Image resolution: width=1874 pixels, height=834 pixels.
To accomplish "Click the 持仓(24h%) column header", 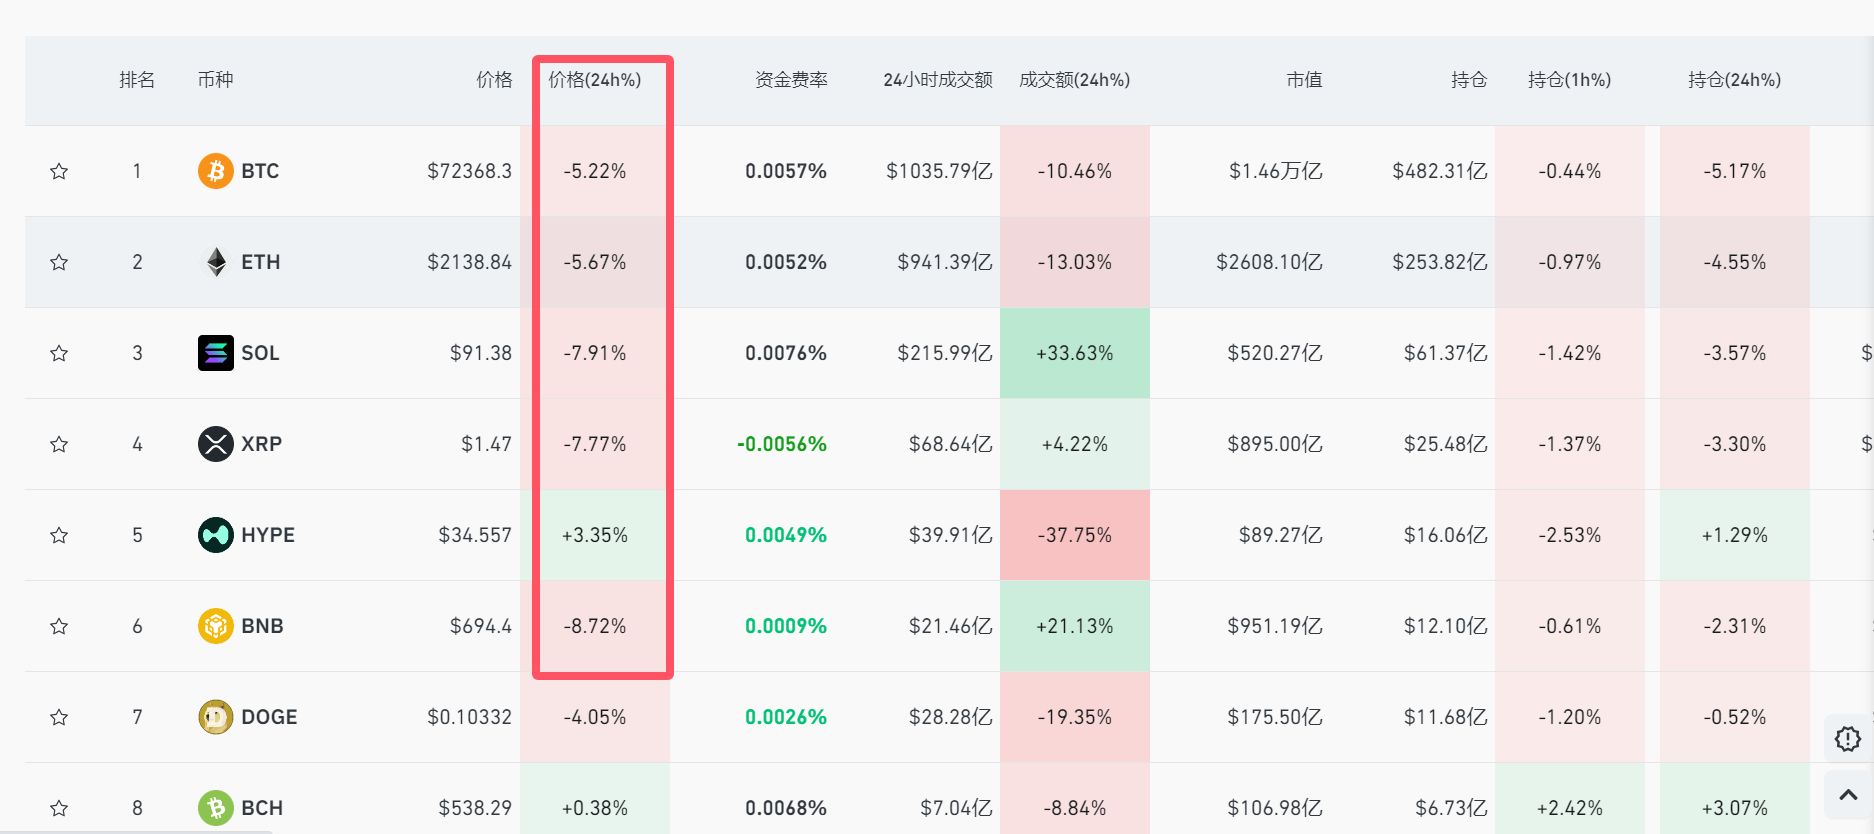I will pyautogui.click(x=1734, y=80).
